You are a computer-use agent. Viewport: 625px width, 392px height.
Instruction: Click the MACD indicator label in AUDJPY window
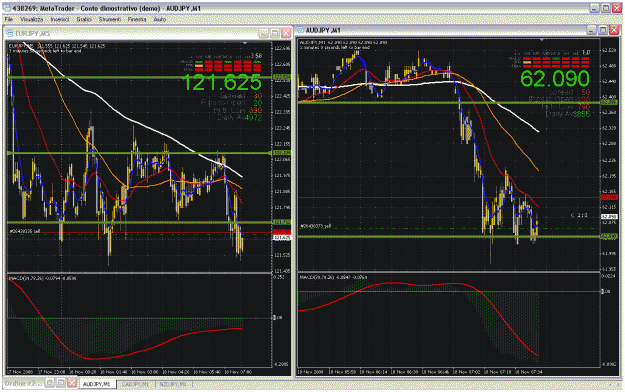tap(333, 277)
